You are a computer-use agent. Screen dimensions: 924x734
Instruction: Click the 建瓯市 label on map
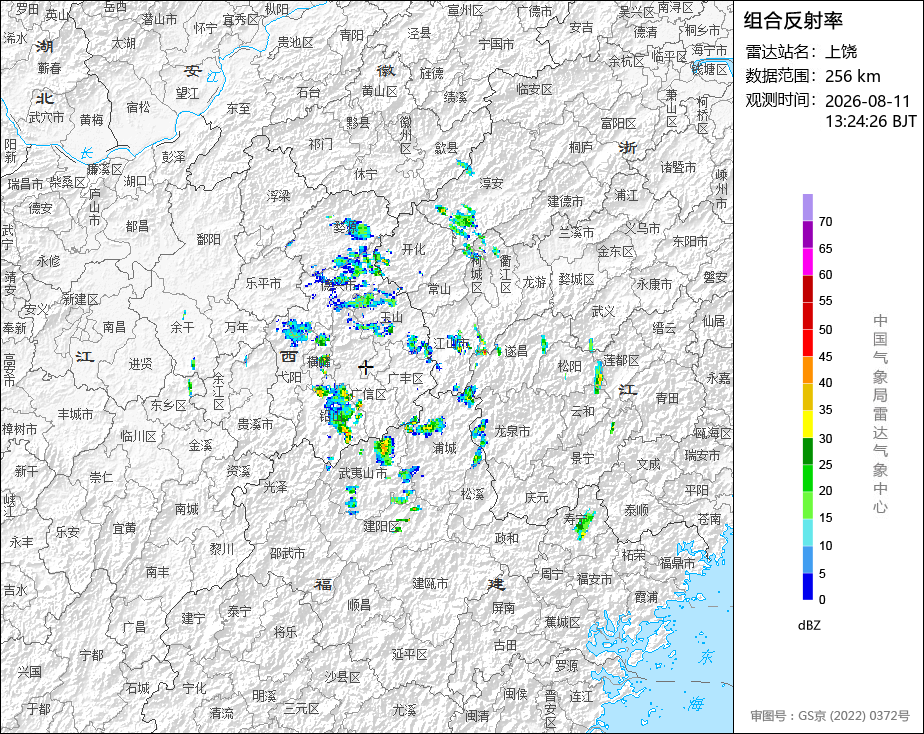point(430,583)
